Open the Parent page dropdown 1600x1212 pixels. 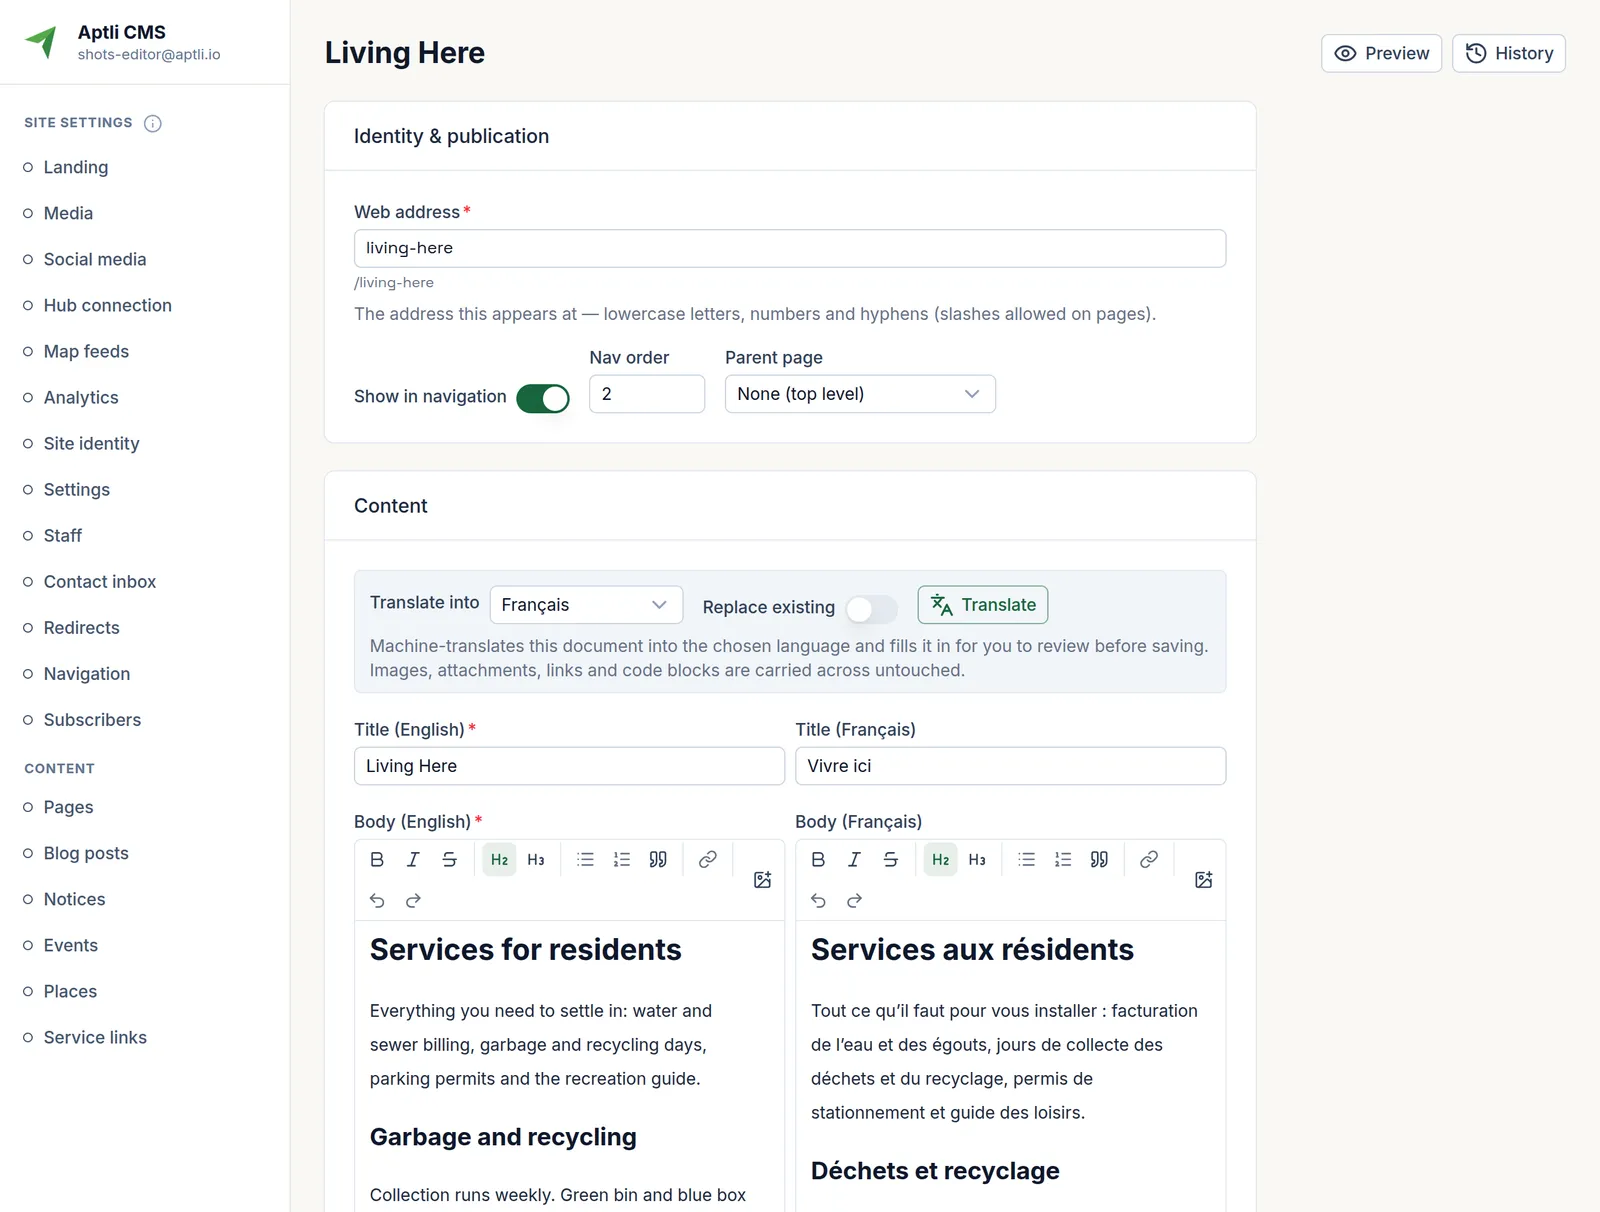point(860,394)
